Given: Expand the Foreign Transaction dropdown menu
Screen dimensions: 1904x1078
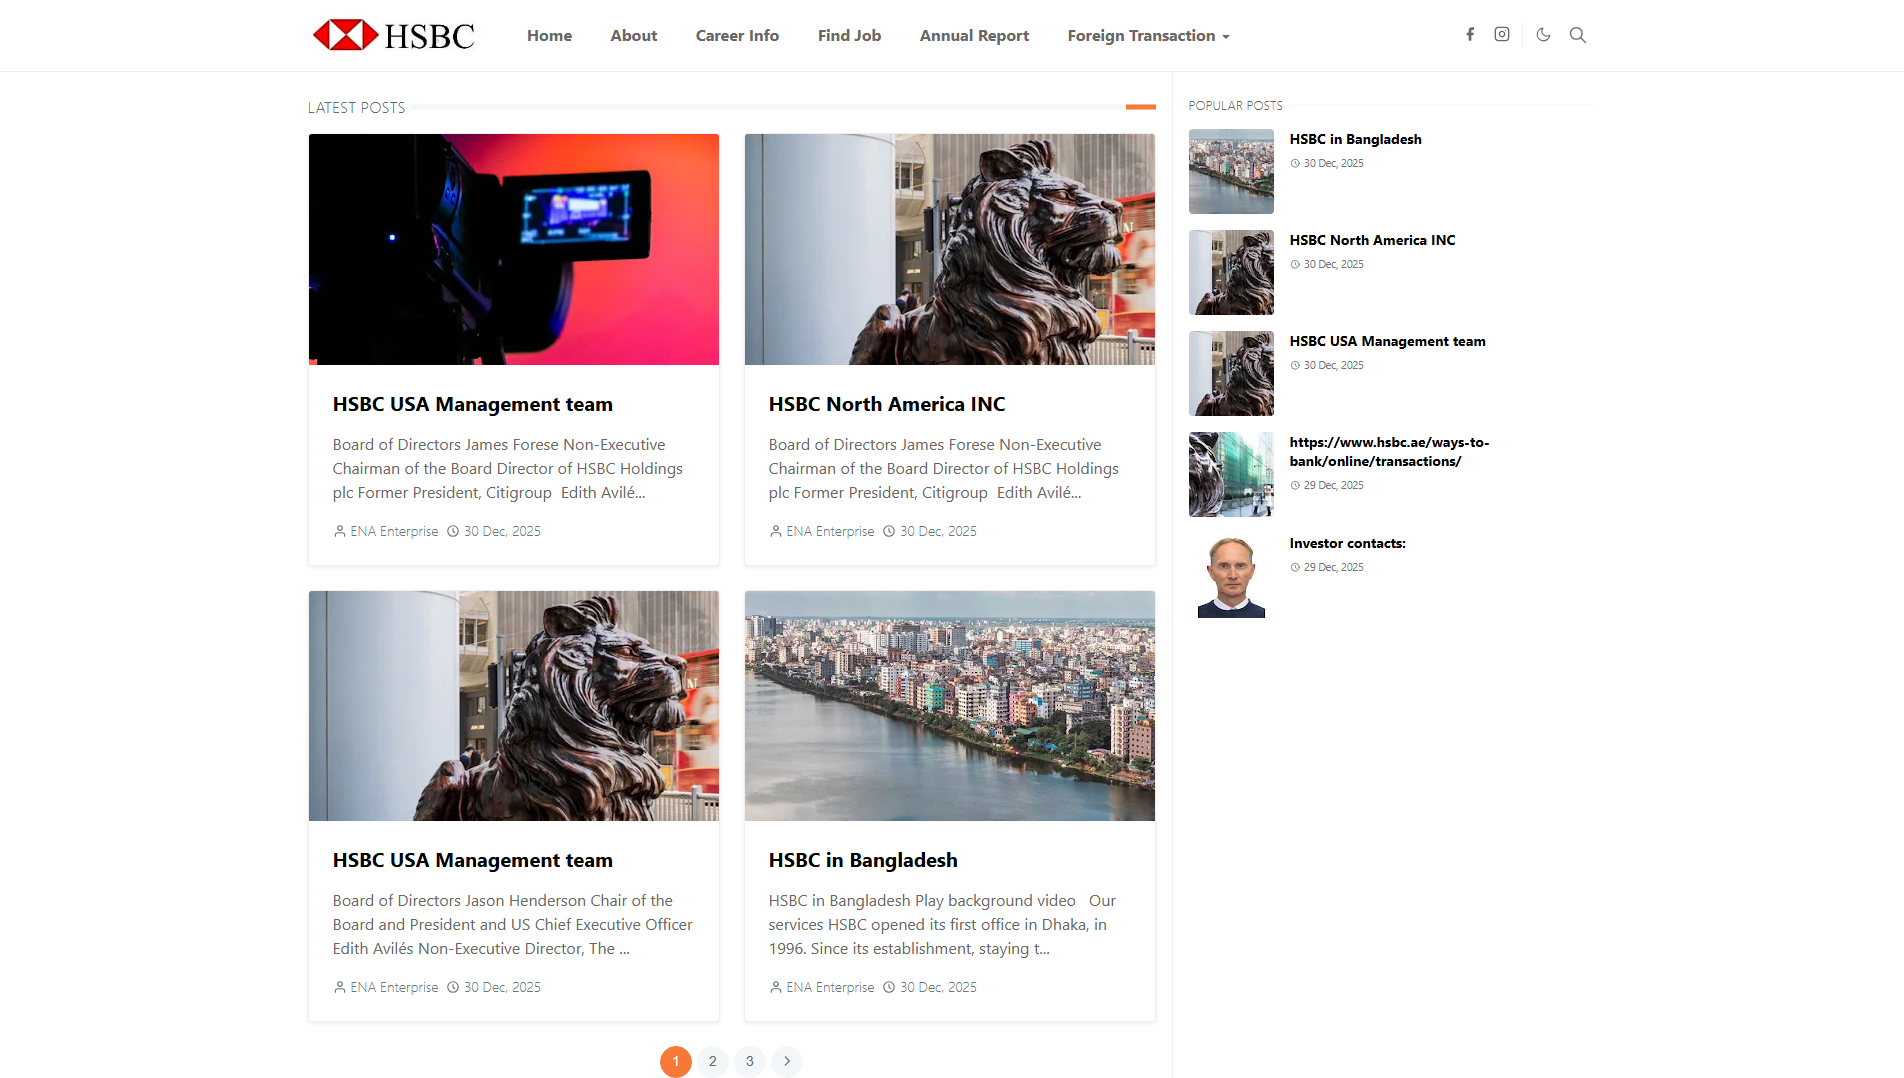Looking at the screenshot, I should [x=1148, y=35].
